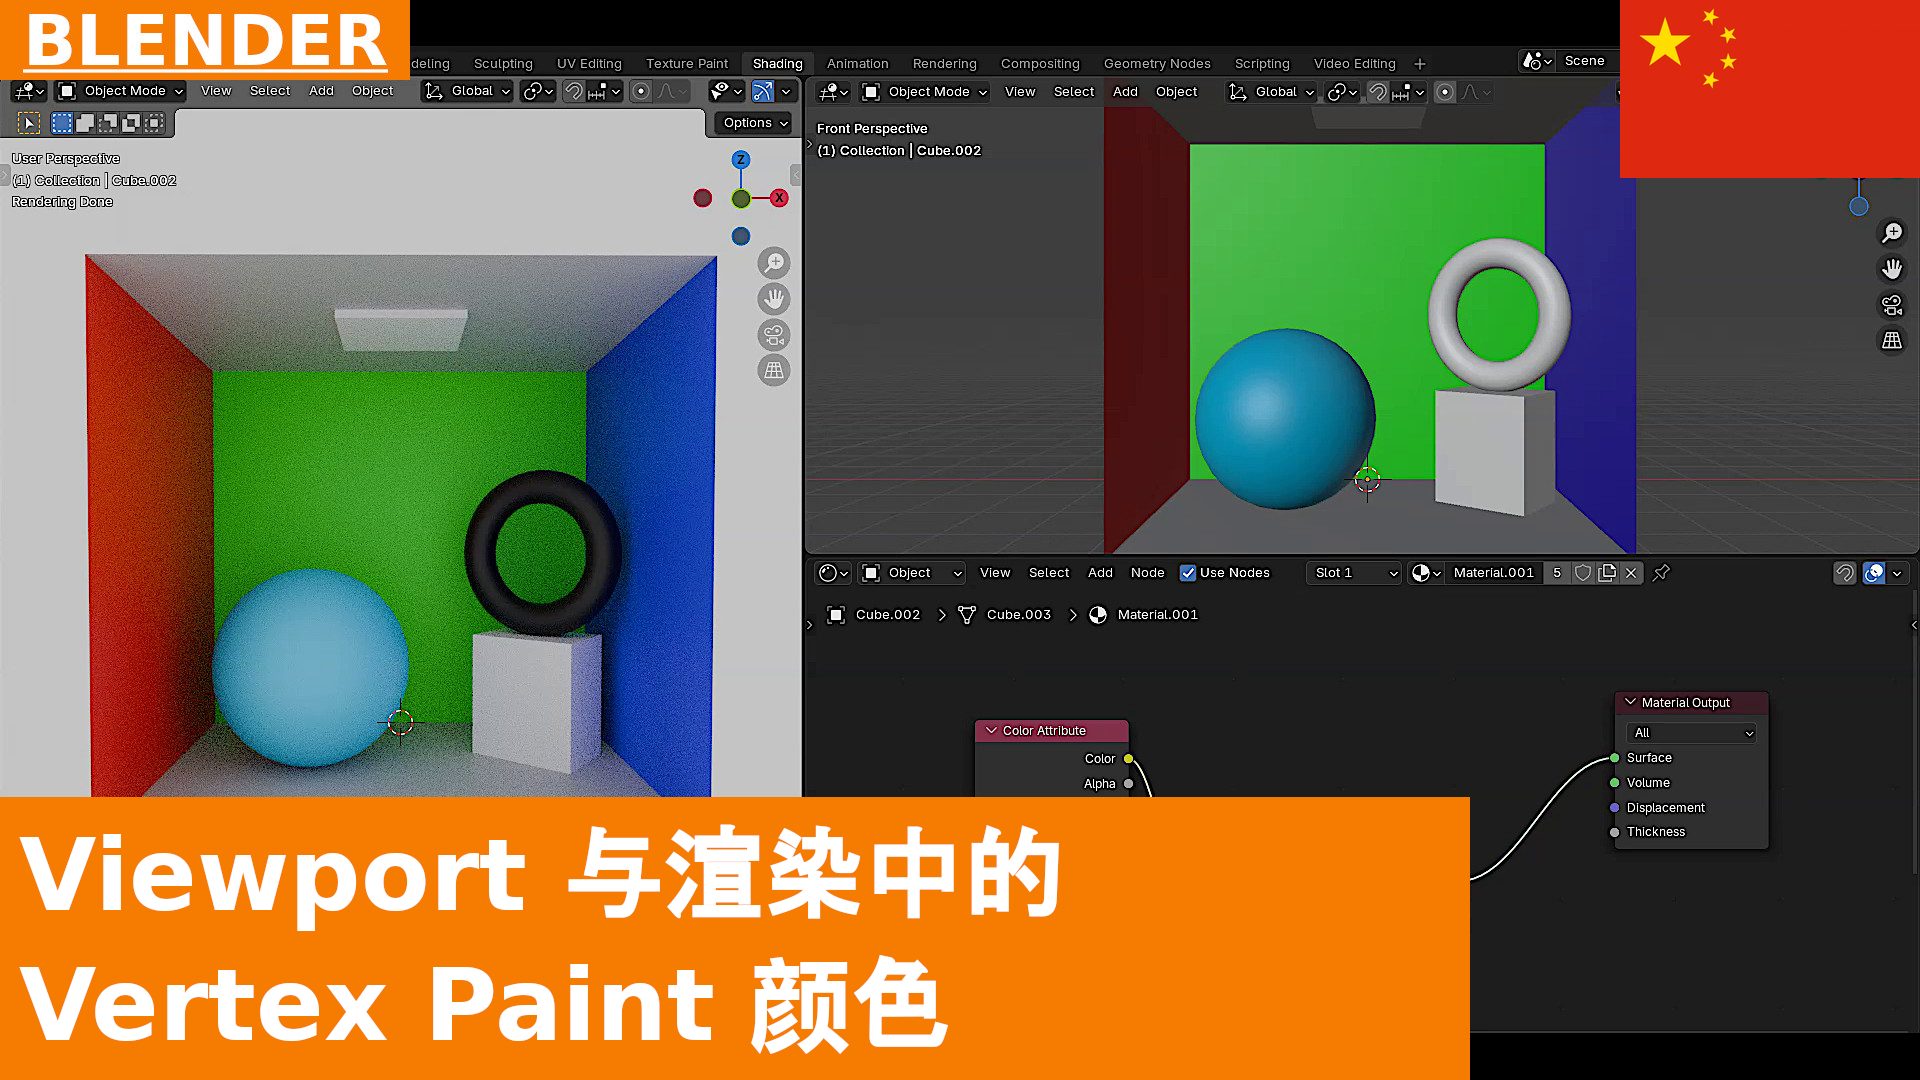Screen dimensions: 1920x1080
Task: Choose Invert Selection mode icon
Action: 131,123
